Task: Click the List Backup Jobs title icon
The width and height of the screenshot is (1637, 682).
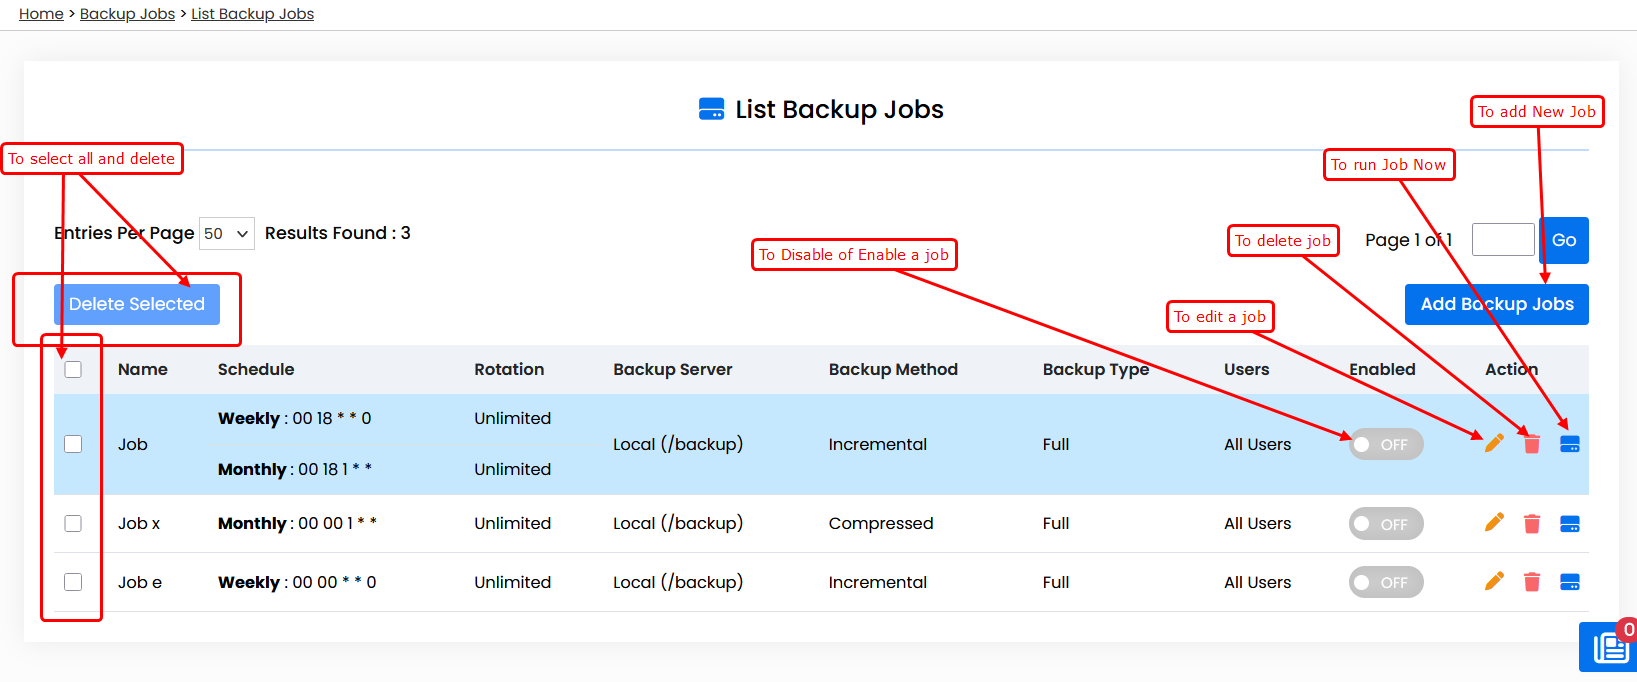Action: [711, 109]
